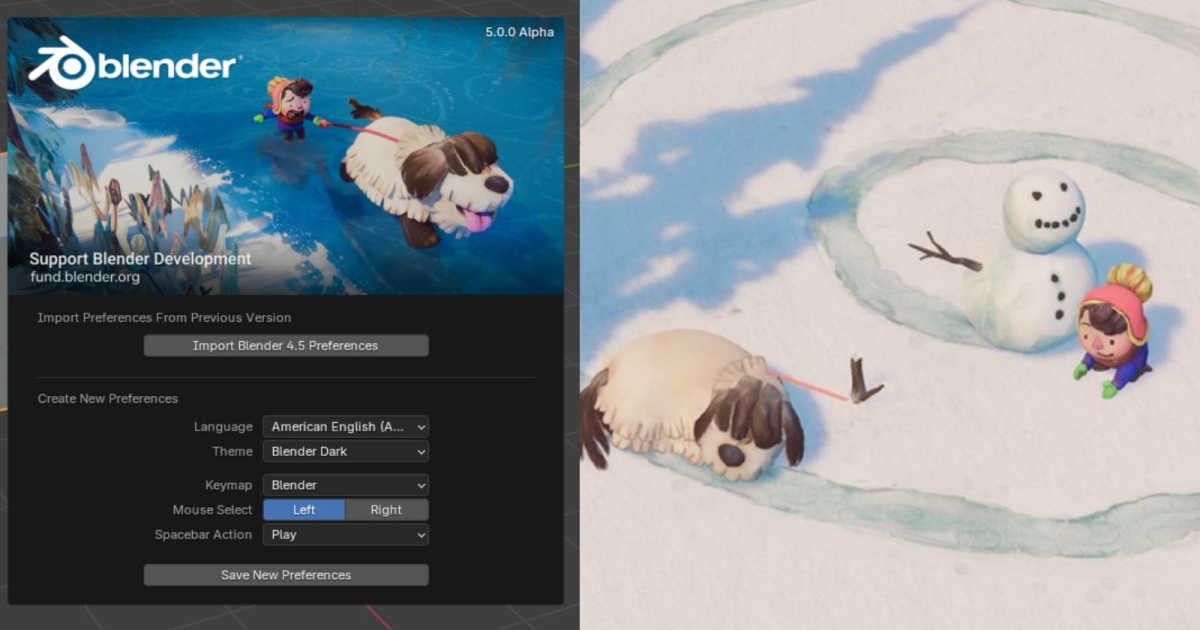Select Right for Mouse Select

(x=387, y=510)
